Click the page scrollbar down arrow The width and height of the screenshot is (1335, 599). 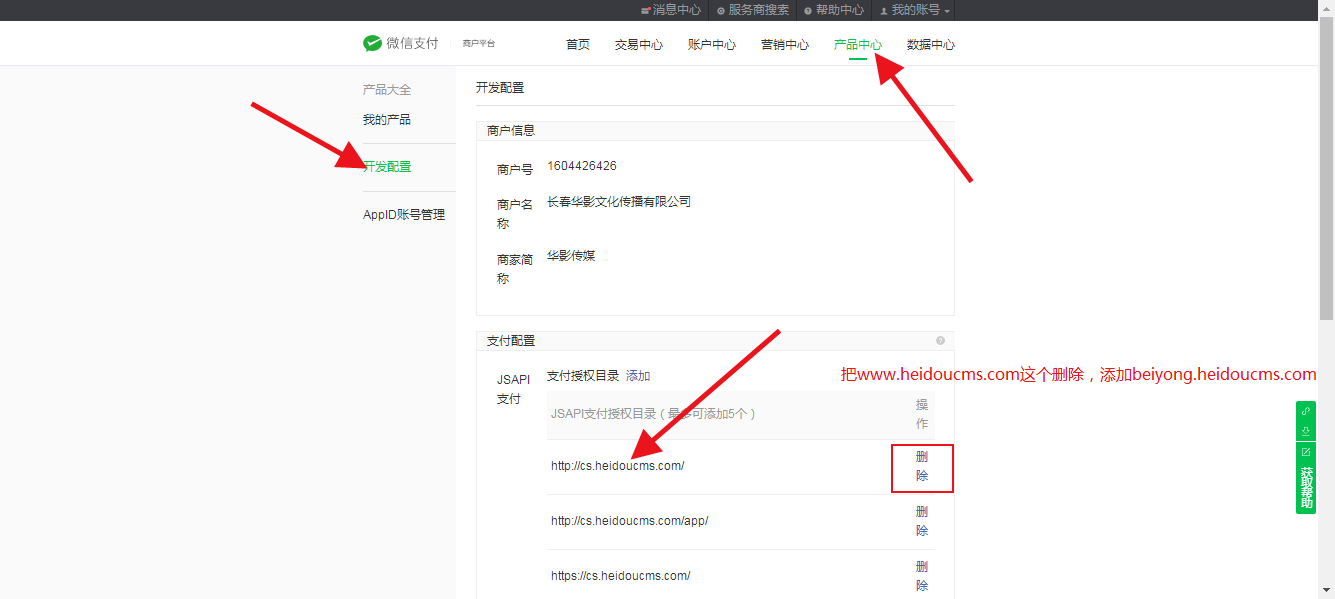[x=1326, y=590]
